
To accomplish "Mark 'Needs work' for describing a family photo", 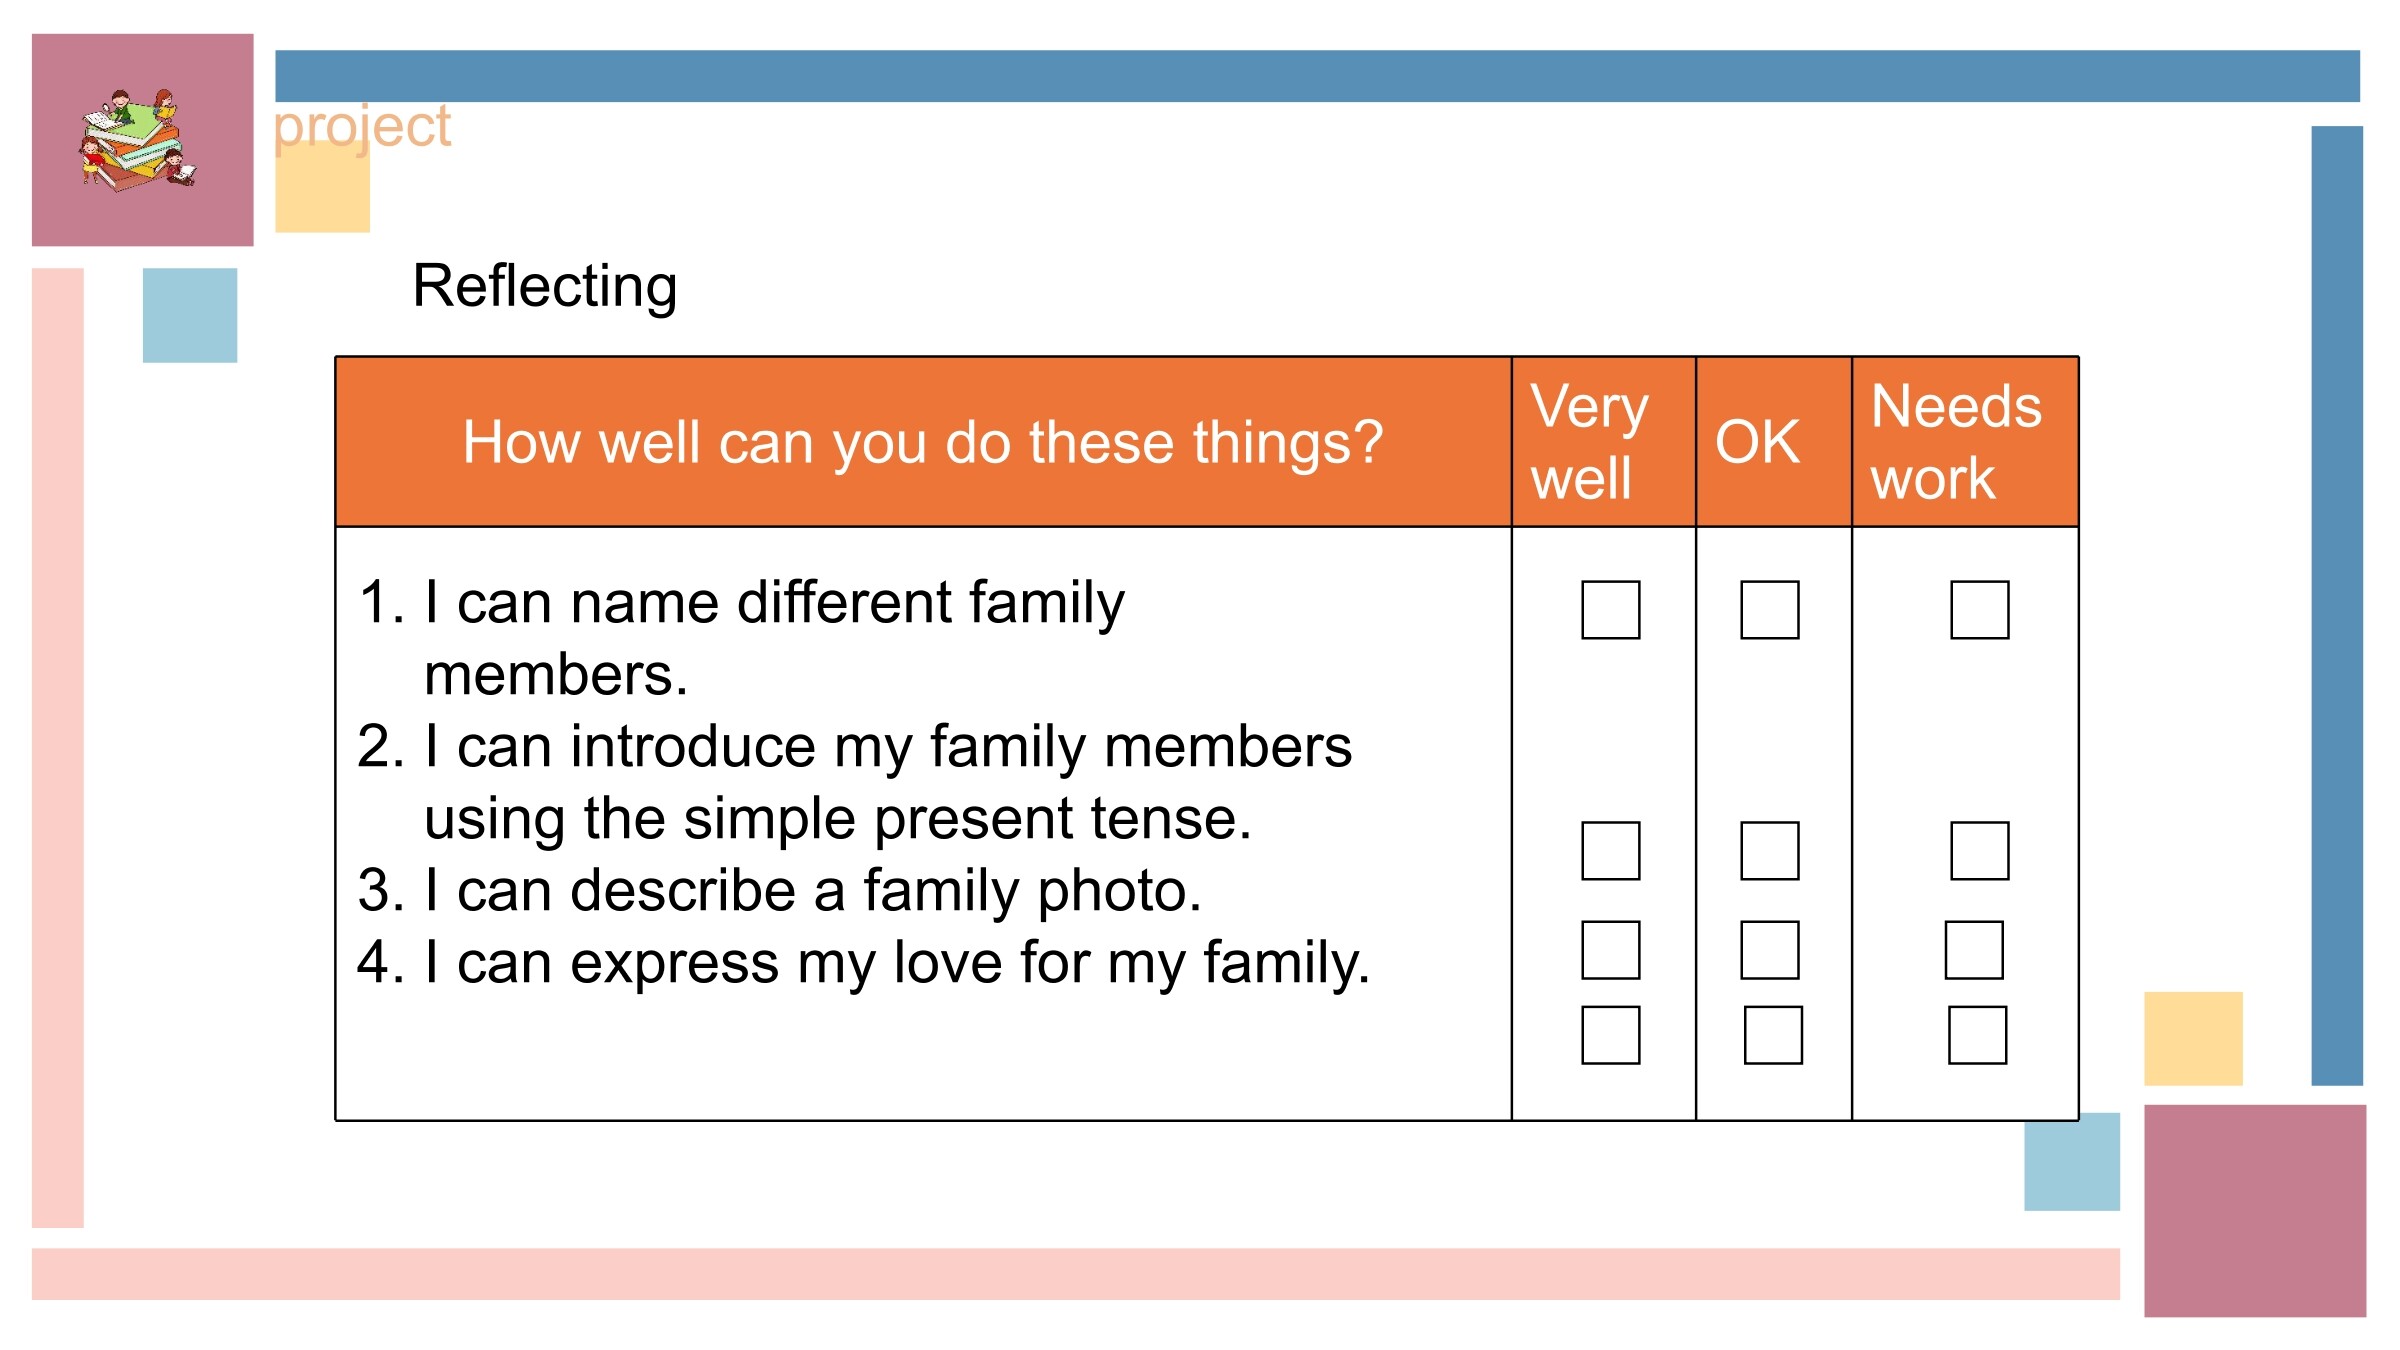I will (1973, 949).
